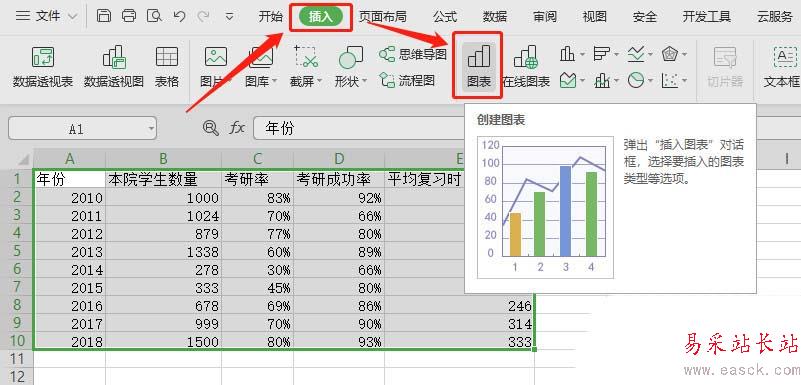Viewport: 801px width, 385px height.
Task: Click the print icon in quick access toolbar
Action: (129, 16)
